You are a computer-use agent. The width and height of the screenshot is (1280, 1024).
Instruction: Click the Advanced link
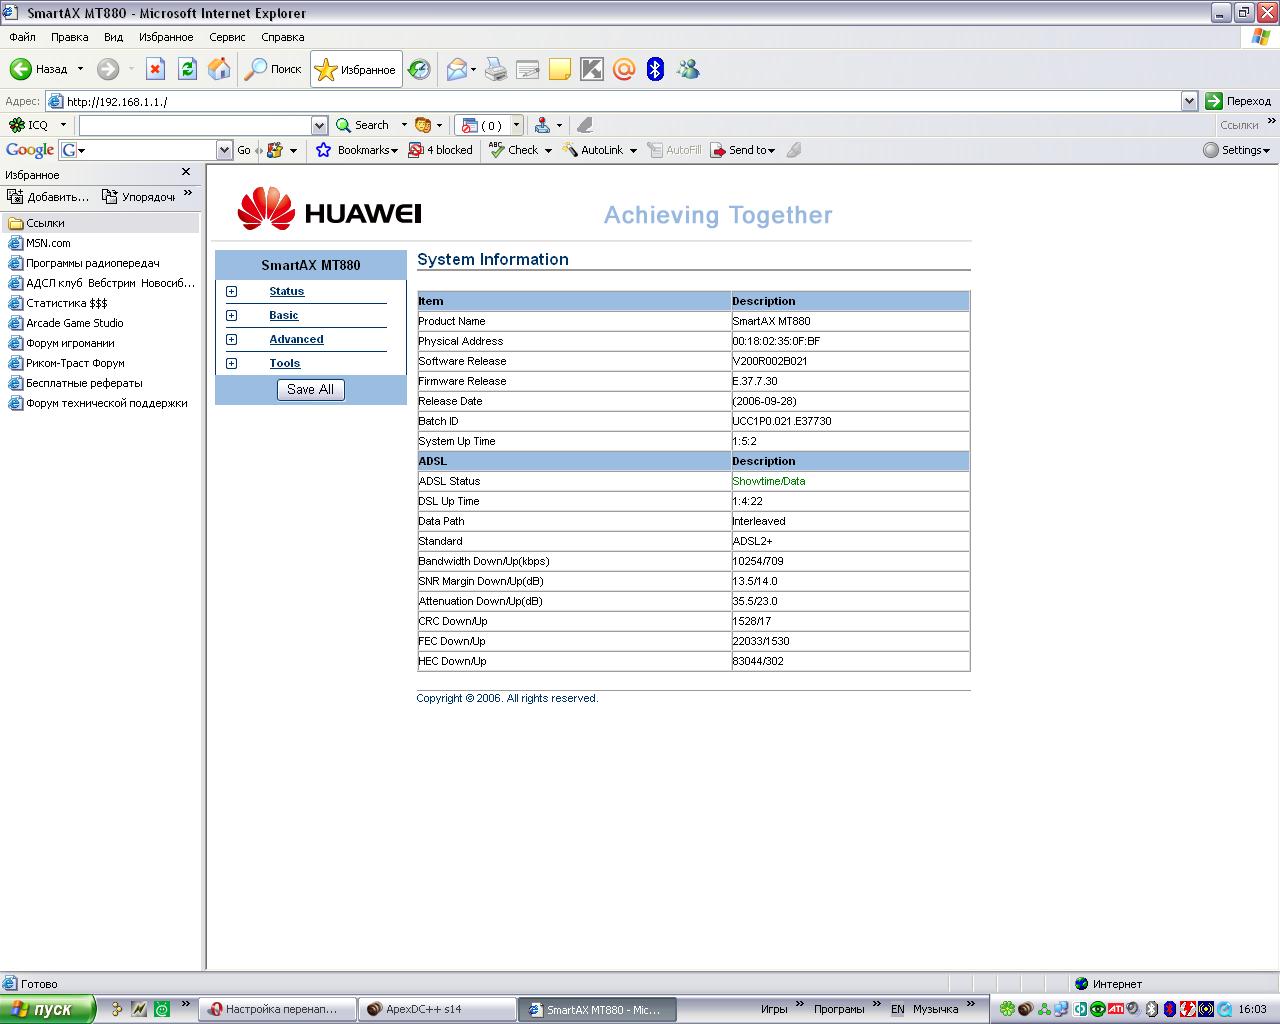pos(296,339)
